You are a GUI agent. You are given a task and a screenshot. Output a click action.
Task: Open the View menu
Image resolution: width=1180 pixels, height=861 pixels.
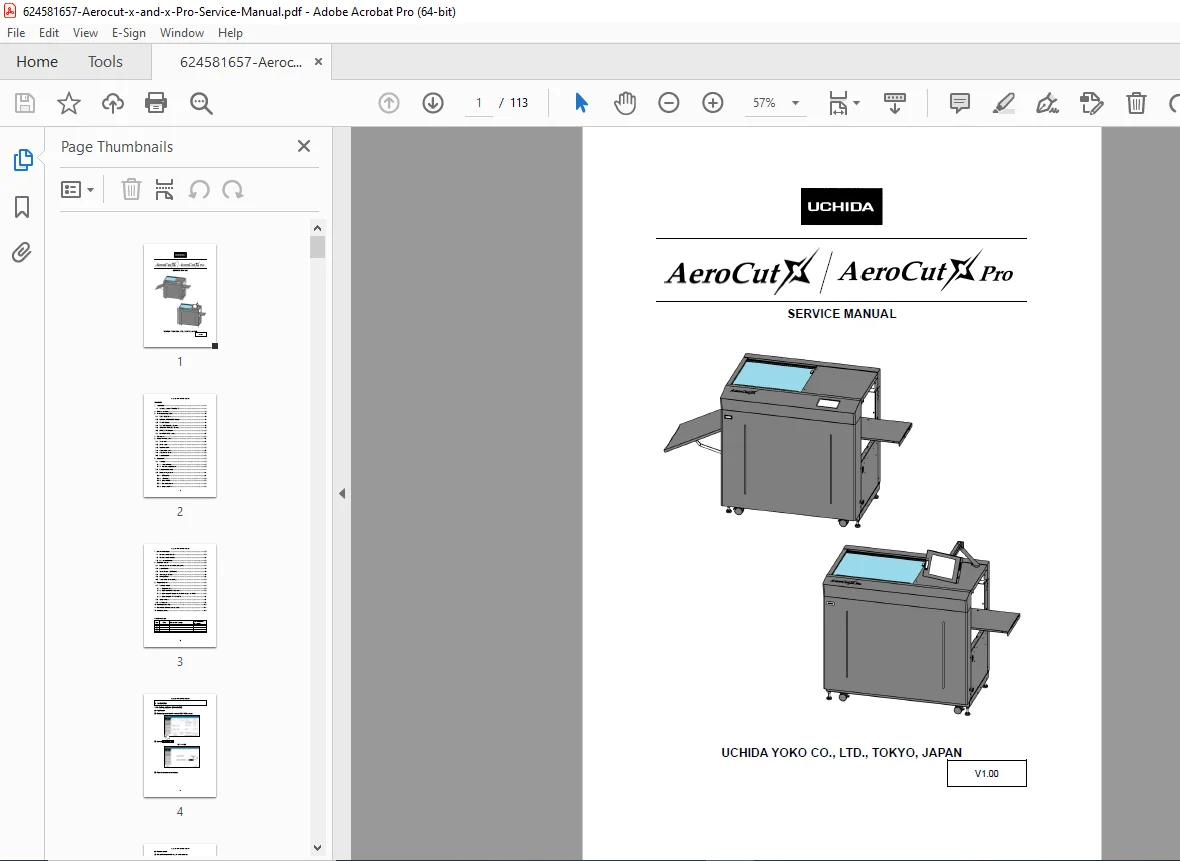(x=85, y=32)
